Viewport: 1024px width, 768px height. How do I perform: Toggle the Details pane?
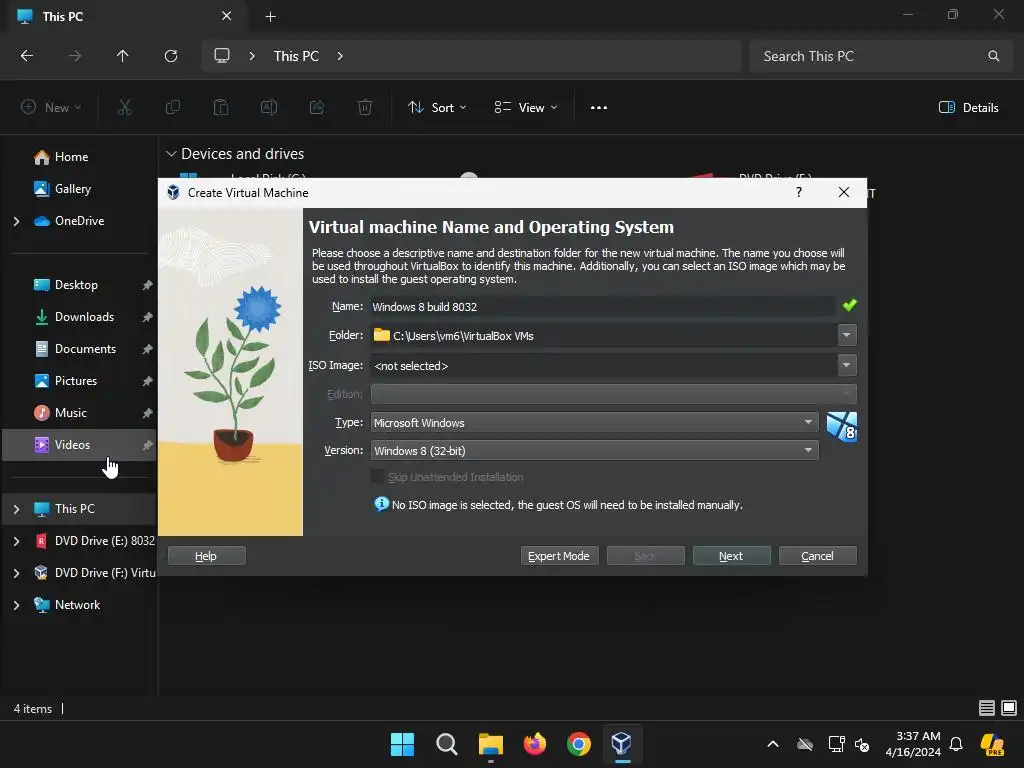pyautogui.click(x=968, y=108)
